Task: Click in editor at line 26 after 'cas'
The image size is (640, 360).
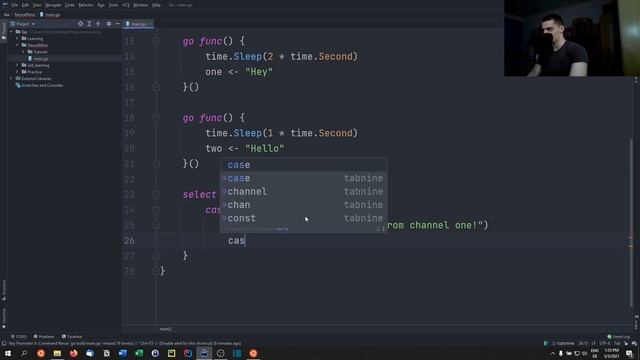Action: click(x=246, y=240)
